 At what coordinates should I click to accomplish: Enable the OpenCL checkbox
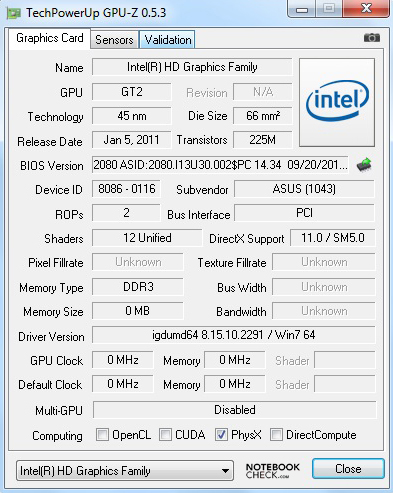point(102,435)
